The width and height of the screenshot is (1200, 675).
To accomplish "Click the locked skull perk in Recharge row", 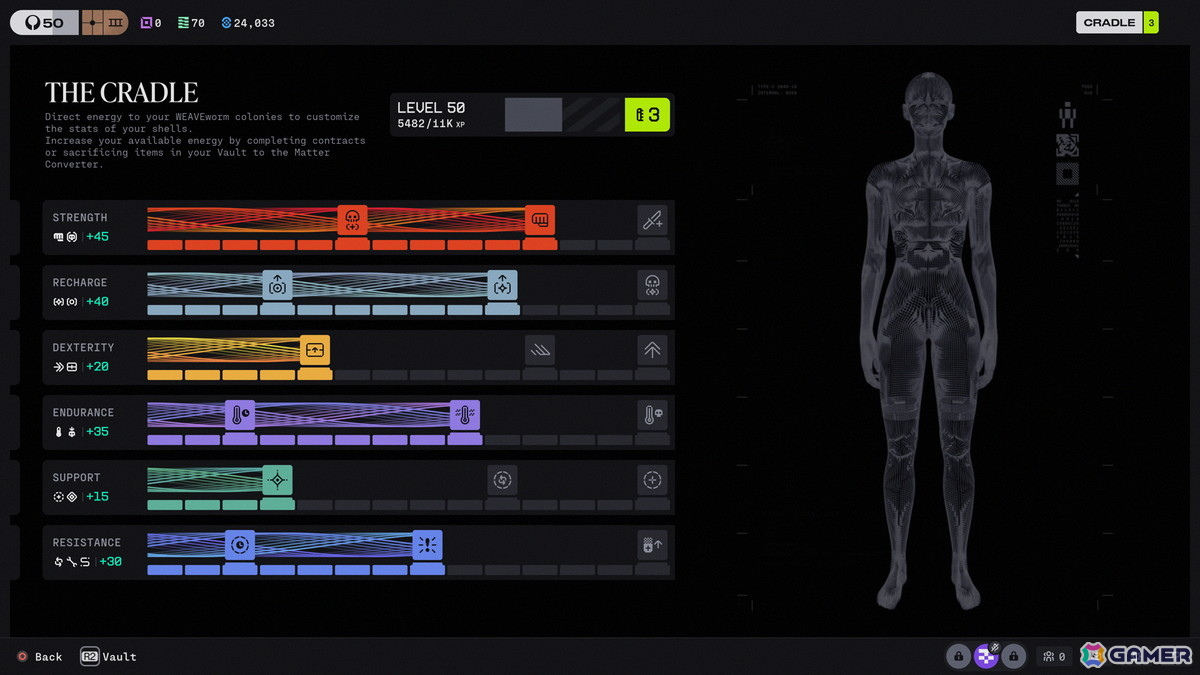I will pos(652,285).
